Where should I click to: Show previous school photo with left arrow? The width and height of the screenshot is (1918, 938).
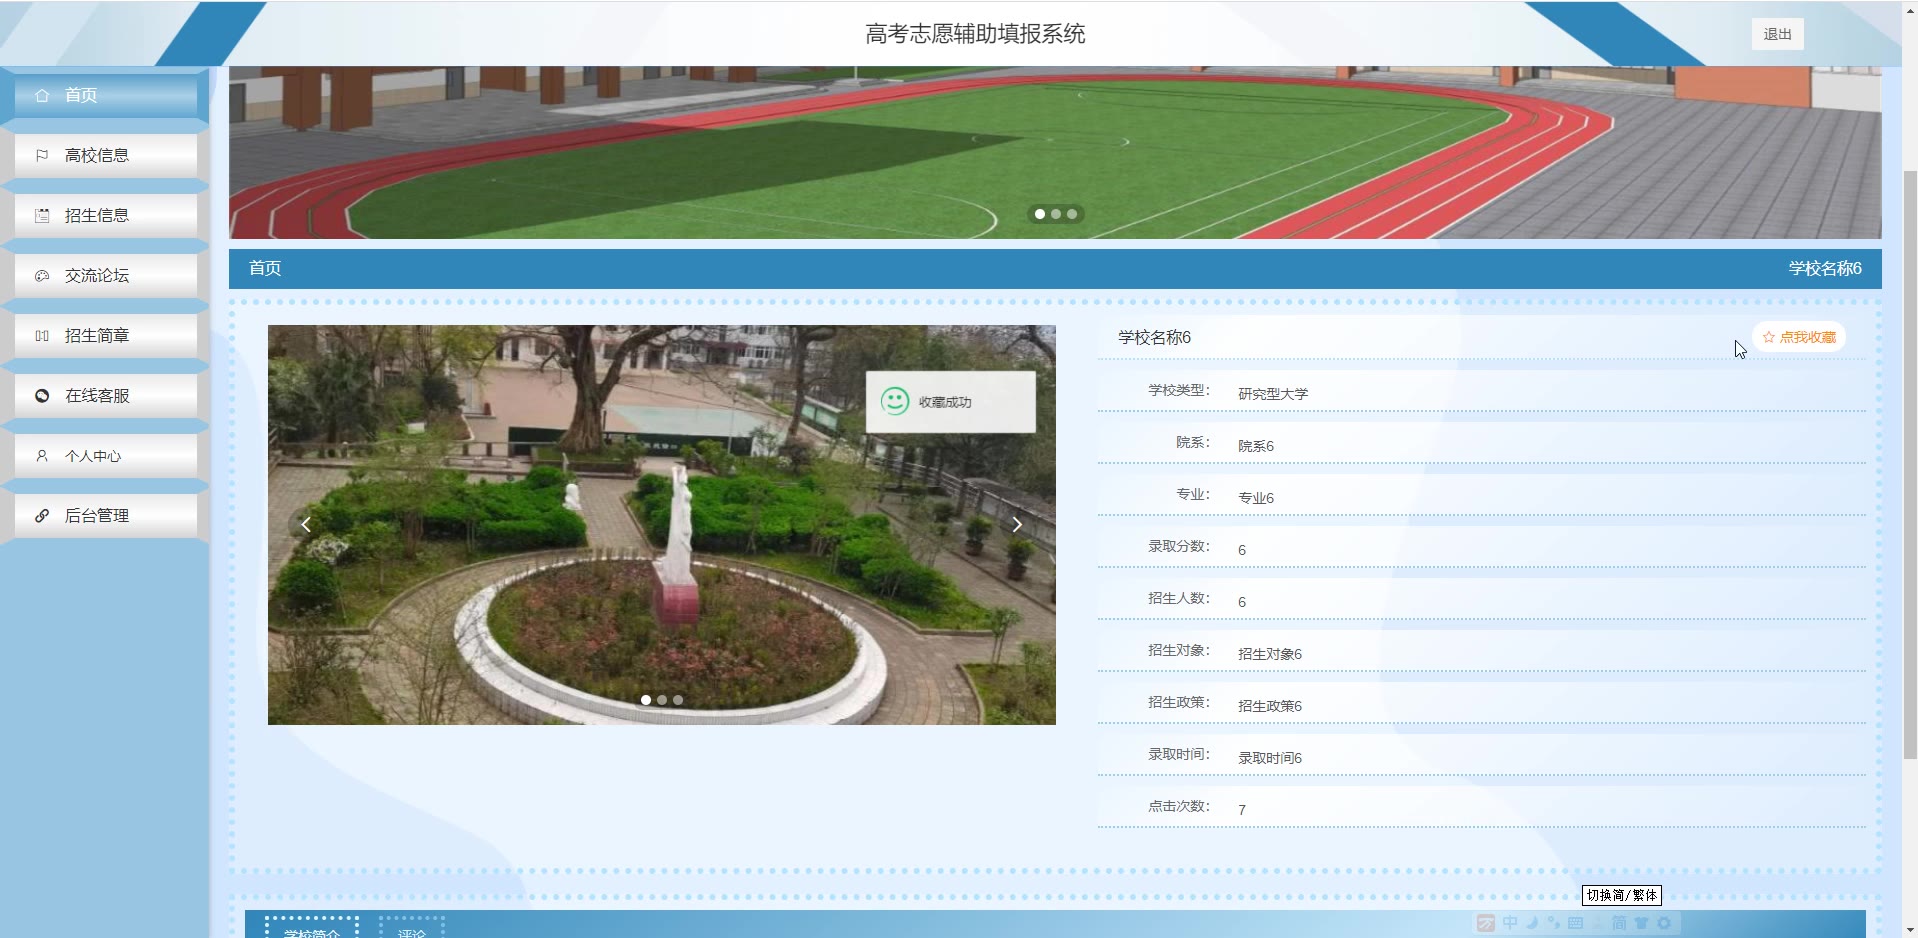(306, 524)
